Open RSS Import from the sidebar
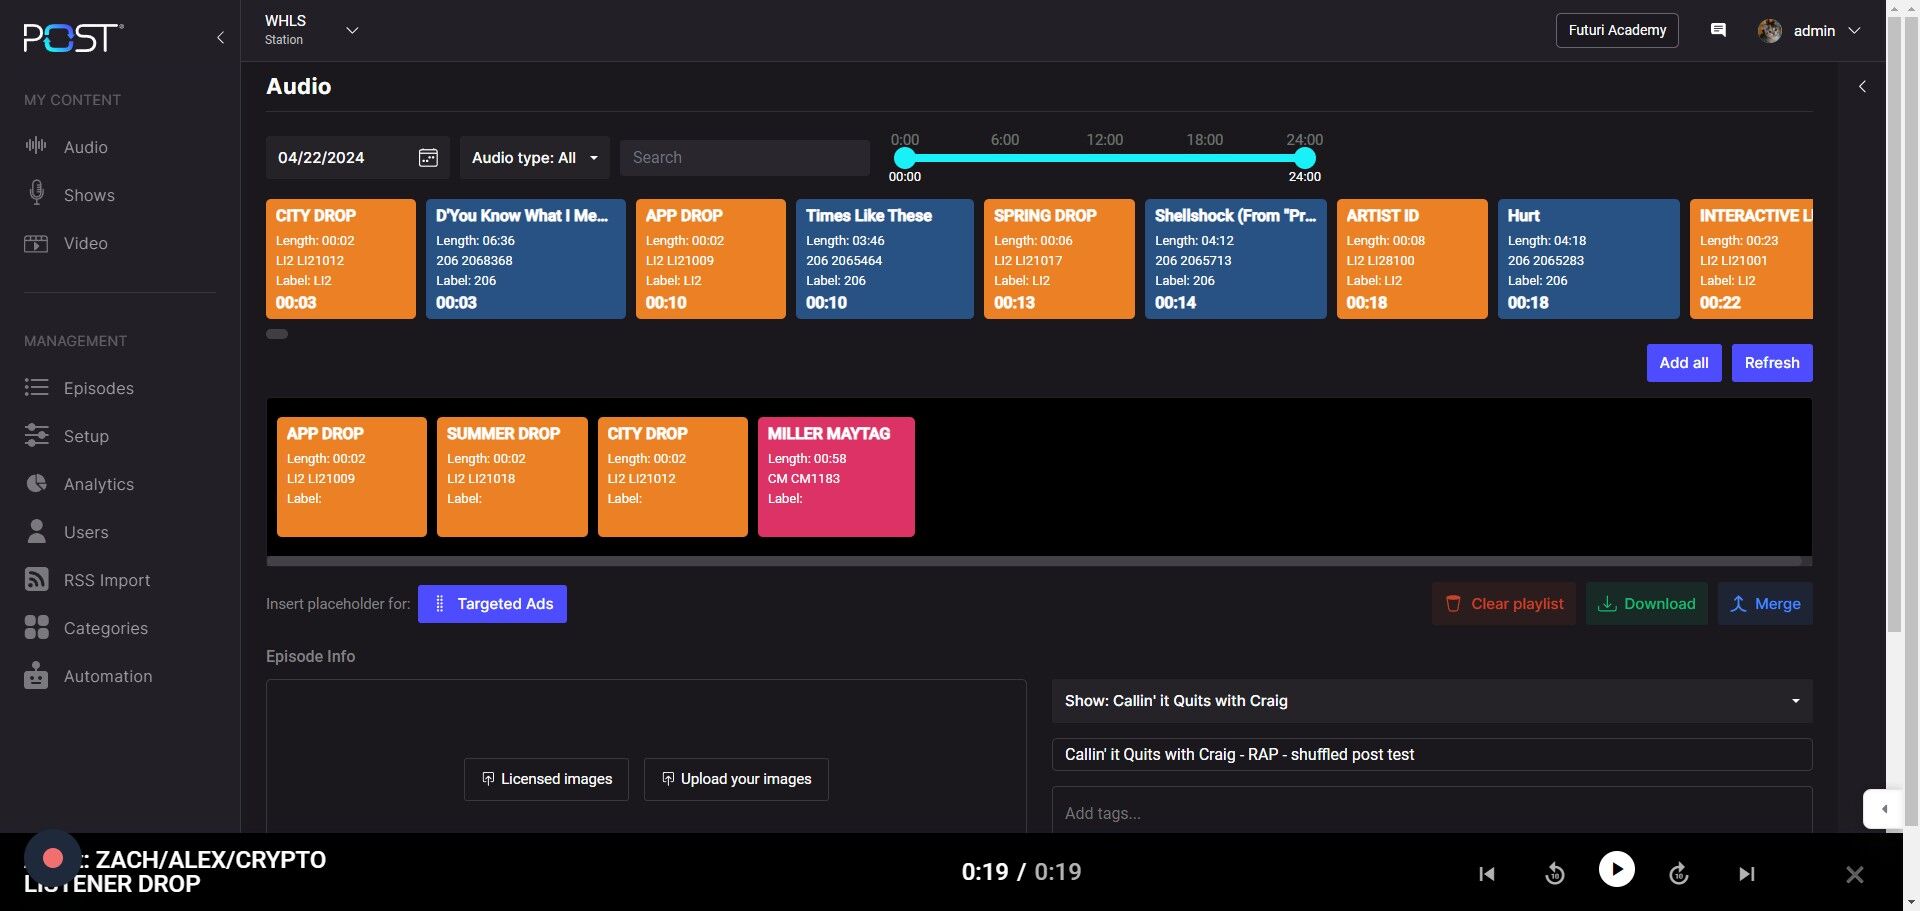Screen dimensions: 1920x911 click(106, 580)
